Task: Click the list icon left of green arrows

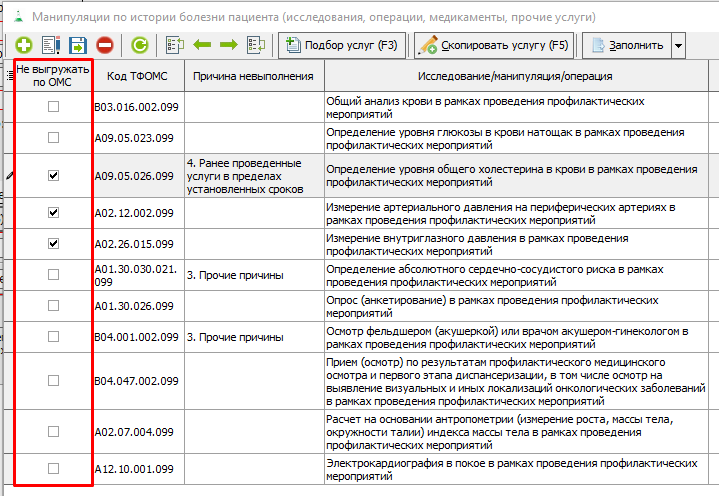Action: (x=176, y=45)
